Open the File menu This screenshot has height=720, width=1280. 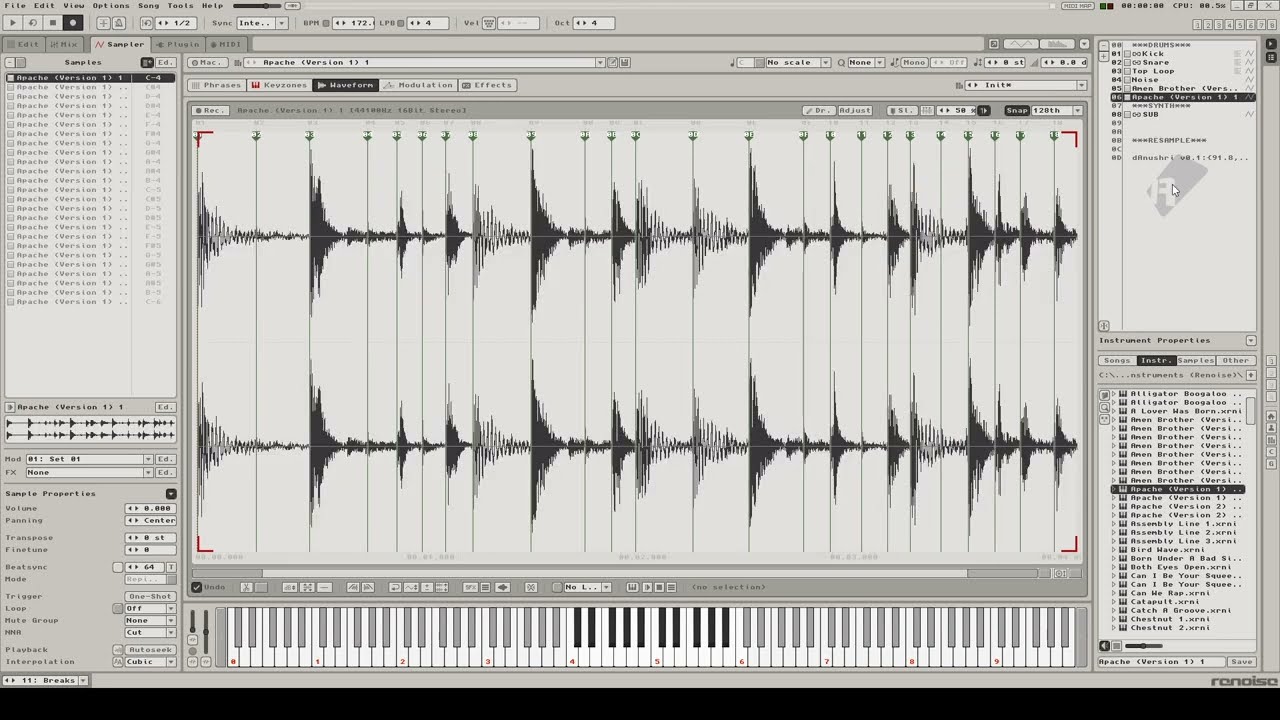click(x=15, y=5)
